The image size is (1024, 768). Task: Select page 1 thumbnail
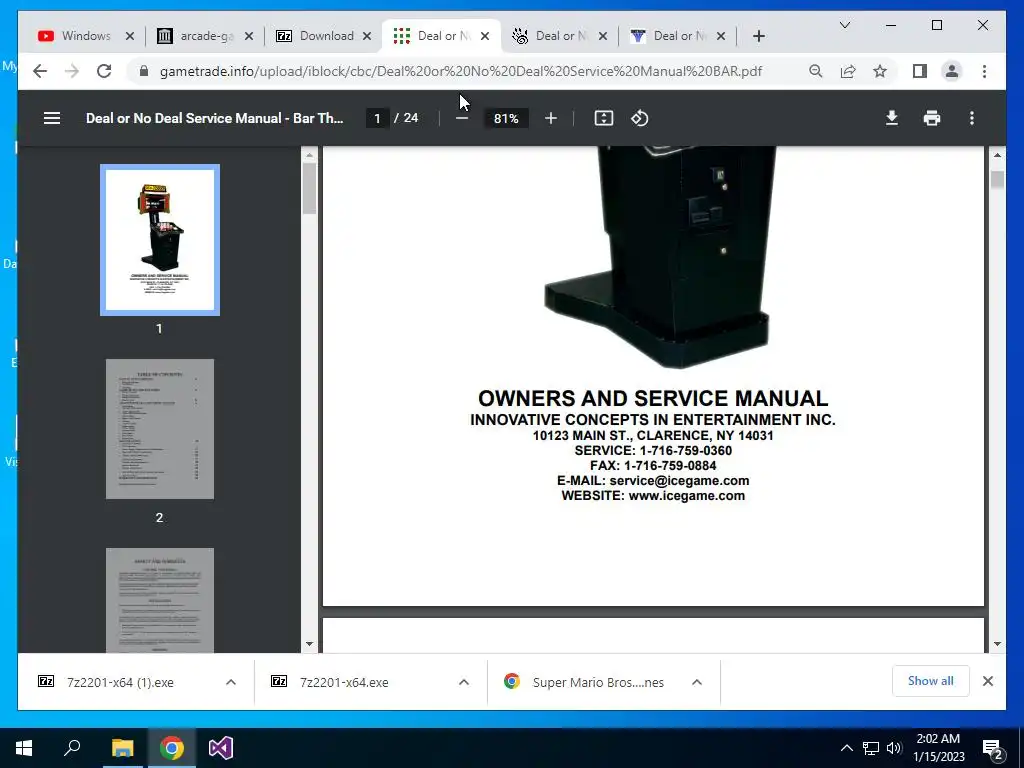click(x=160, y=240)
